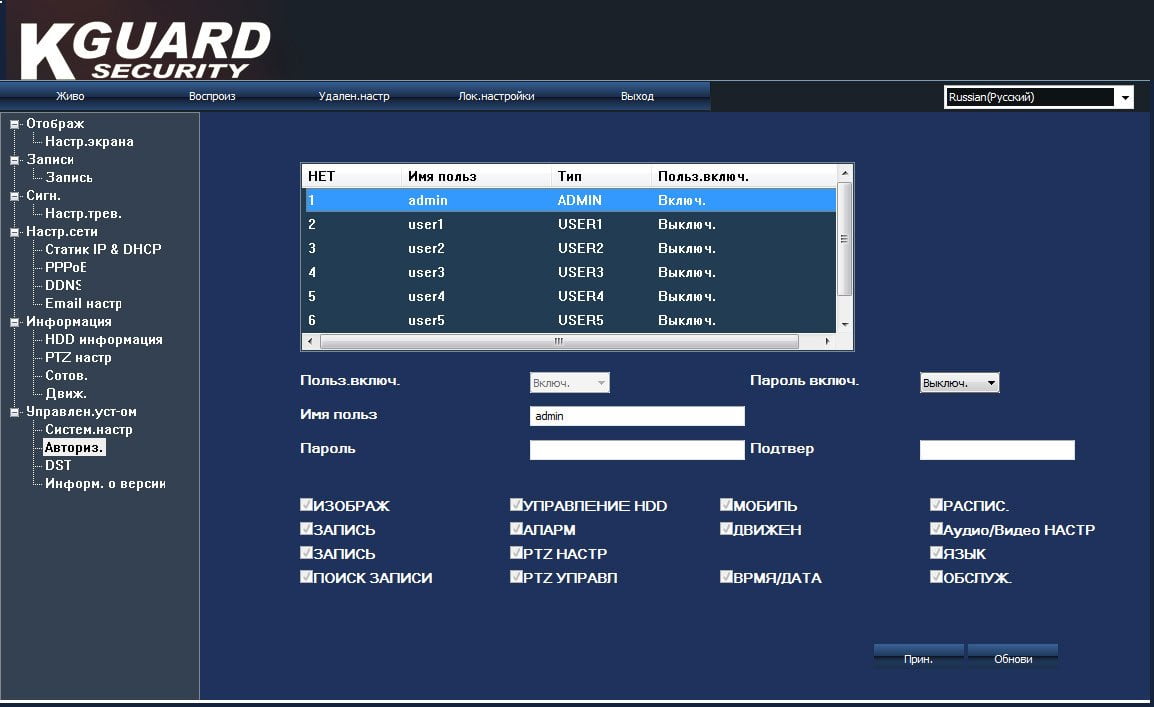Image resolution: width=1154 pixels, height=707 pixels.
Task: Collapse the Отображ tree node
Action: tap(14, 124)
